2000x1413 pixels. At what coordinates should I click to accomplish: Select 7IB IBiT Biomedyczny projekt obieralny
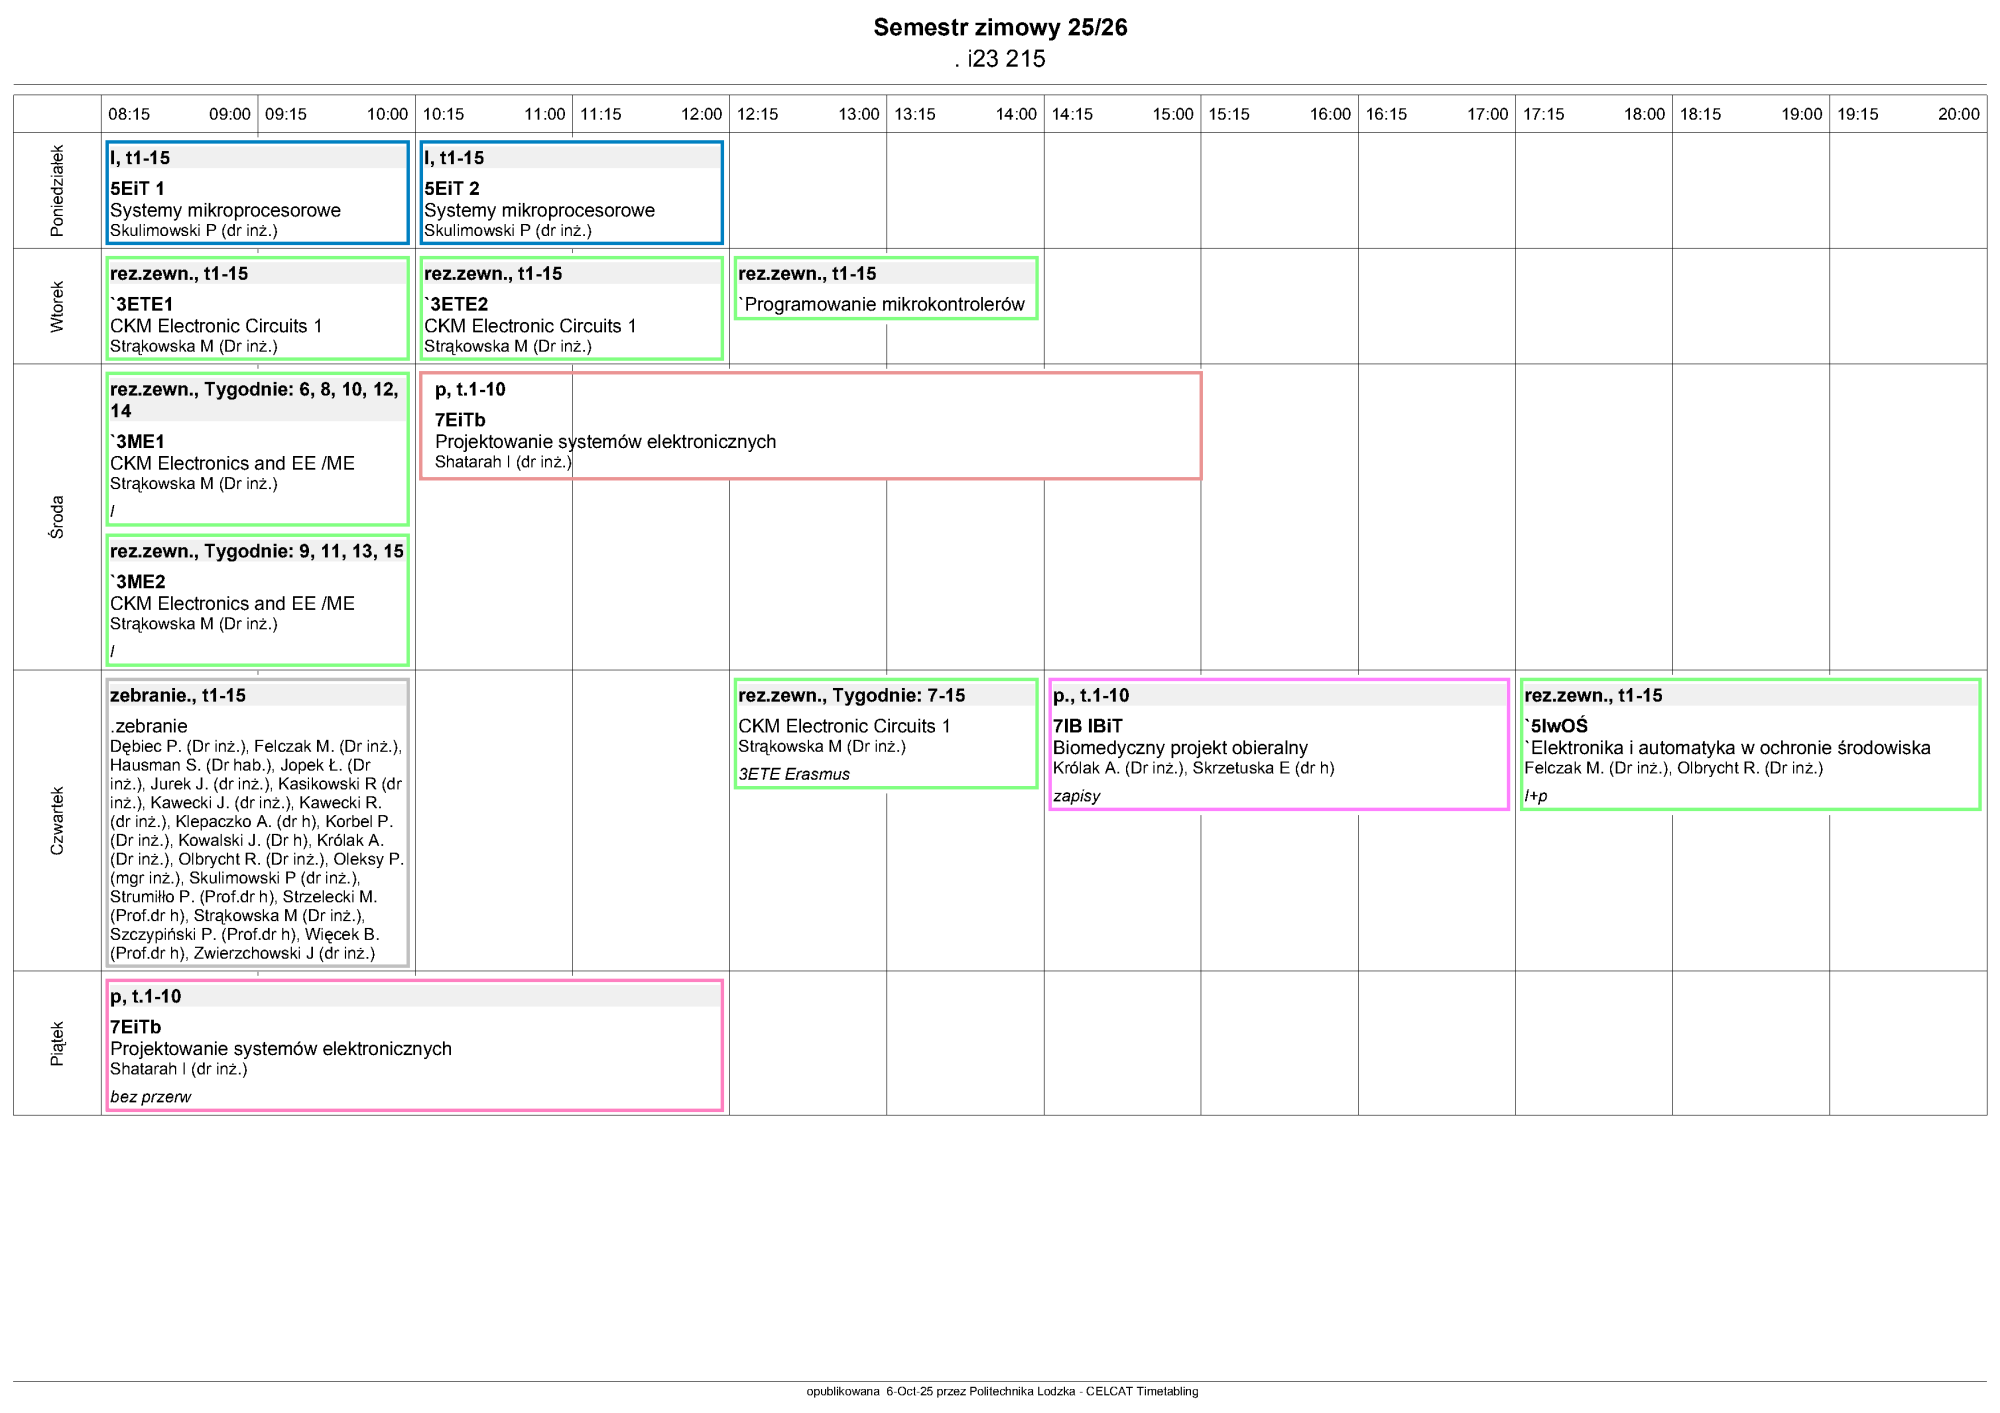pos(1278,745)
